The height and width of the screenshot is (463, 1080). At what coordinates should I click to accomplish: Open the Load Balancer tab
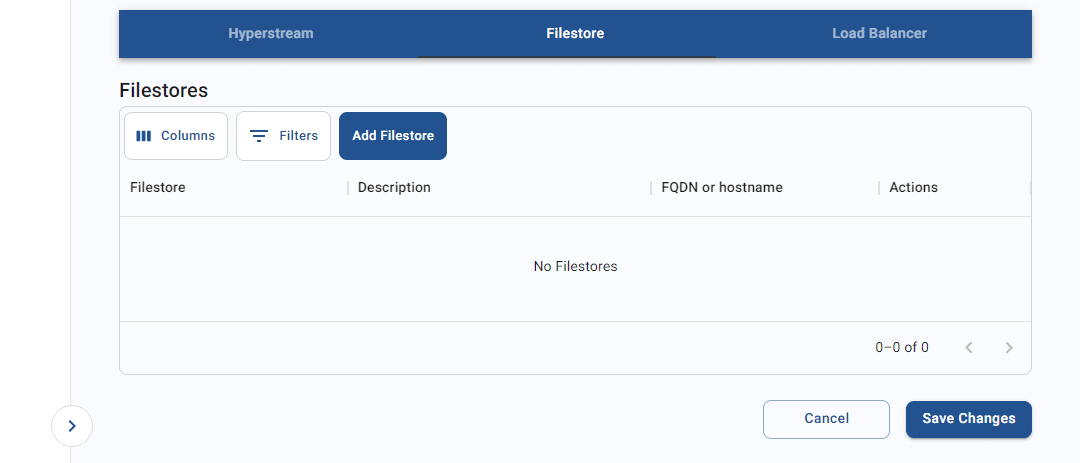(880, 33)
